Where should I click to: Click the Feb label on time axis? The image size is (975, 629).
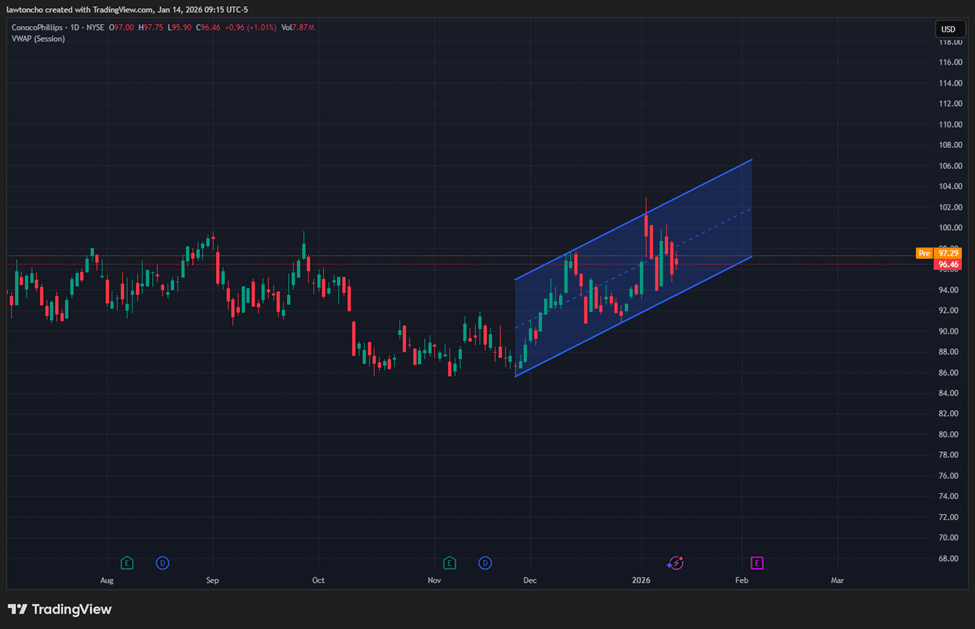pos(742,580)
